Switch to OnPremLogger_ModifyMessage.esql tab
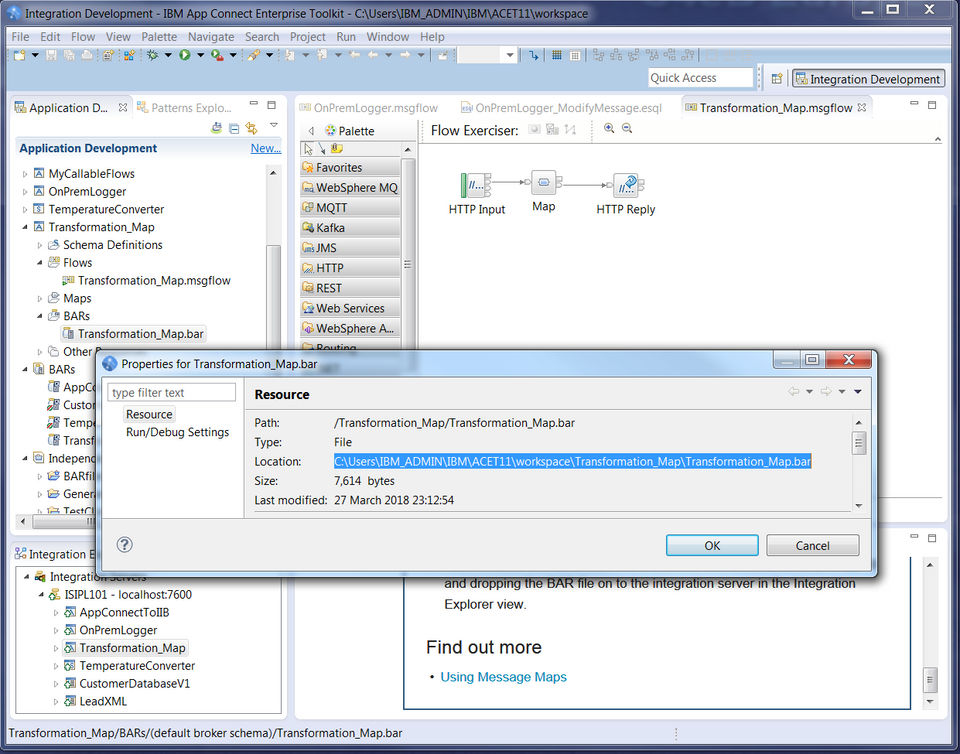 pos(568,108)
